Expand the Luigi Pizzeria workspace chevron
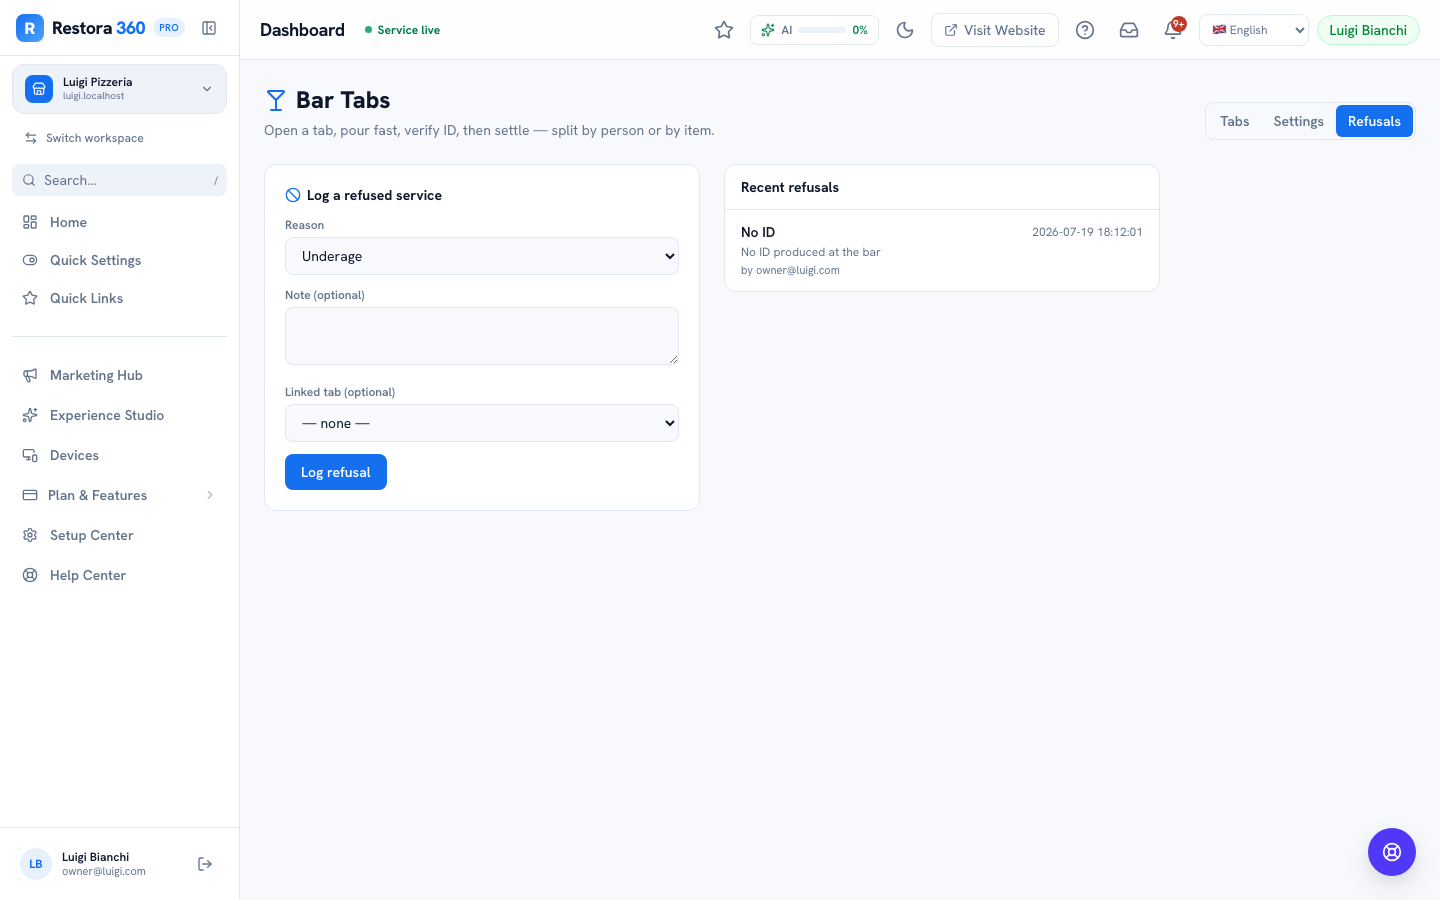The image size is (1440, 900). (x=207, y=89)
